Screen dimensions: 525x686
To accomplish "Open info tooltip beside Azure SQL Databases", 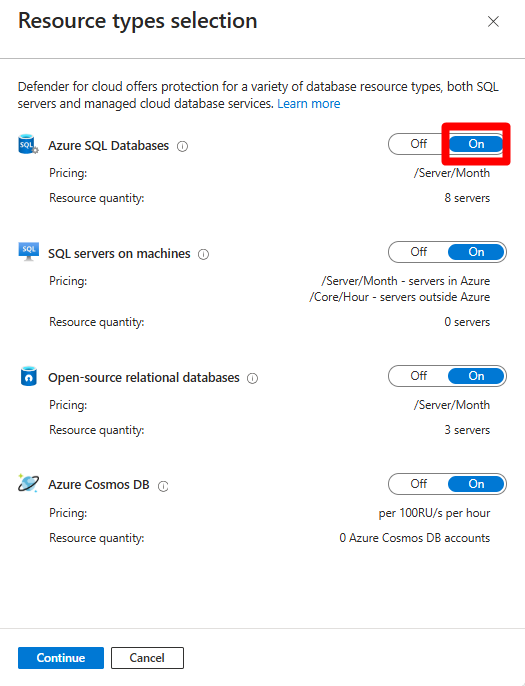I will pos(182,147).
